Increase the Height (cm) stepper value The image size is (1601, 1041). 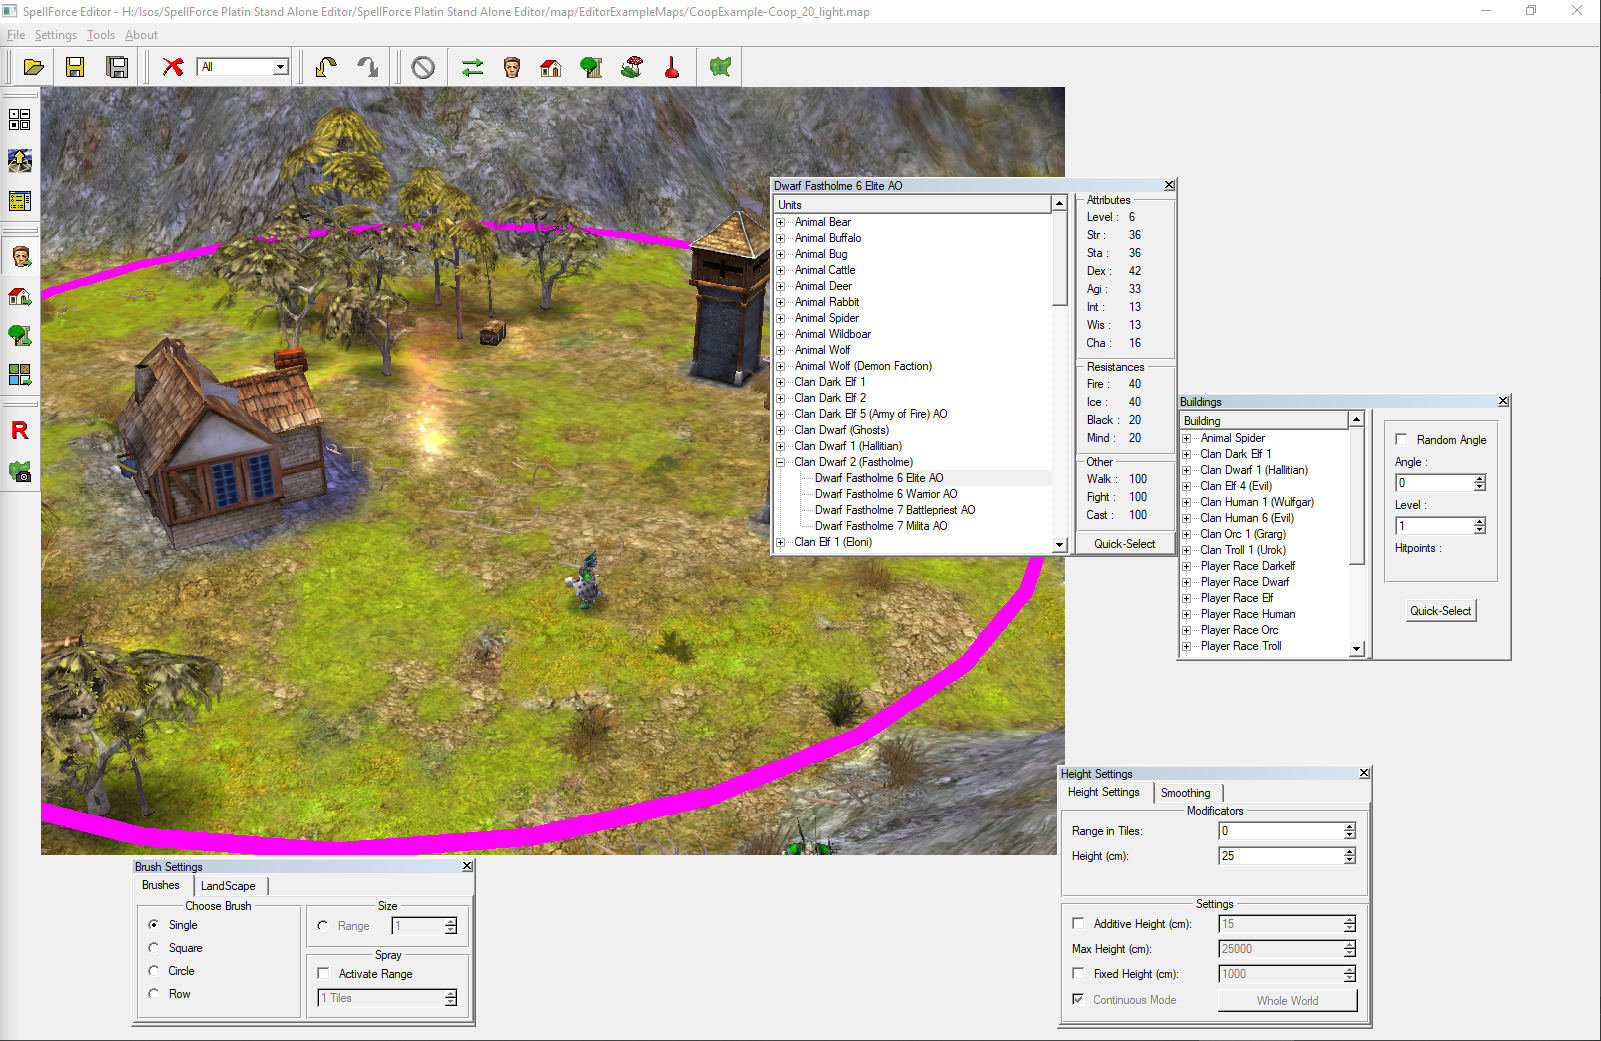tap(1350, 852)
